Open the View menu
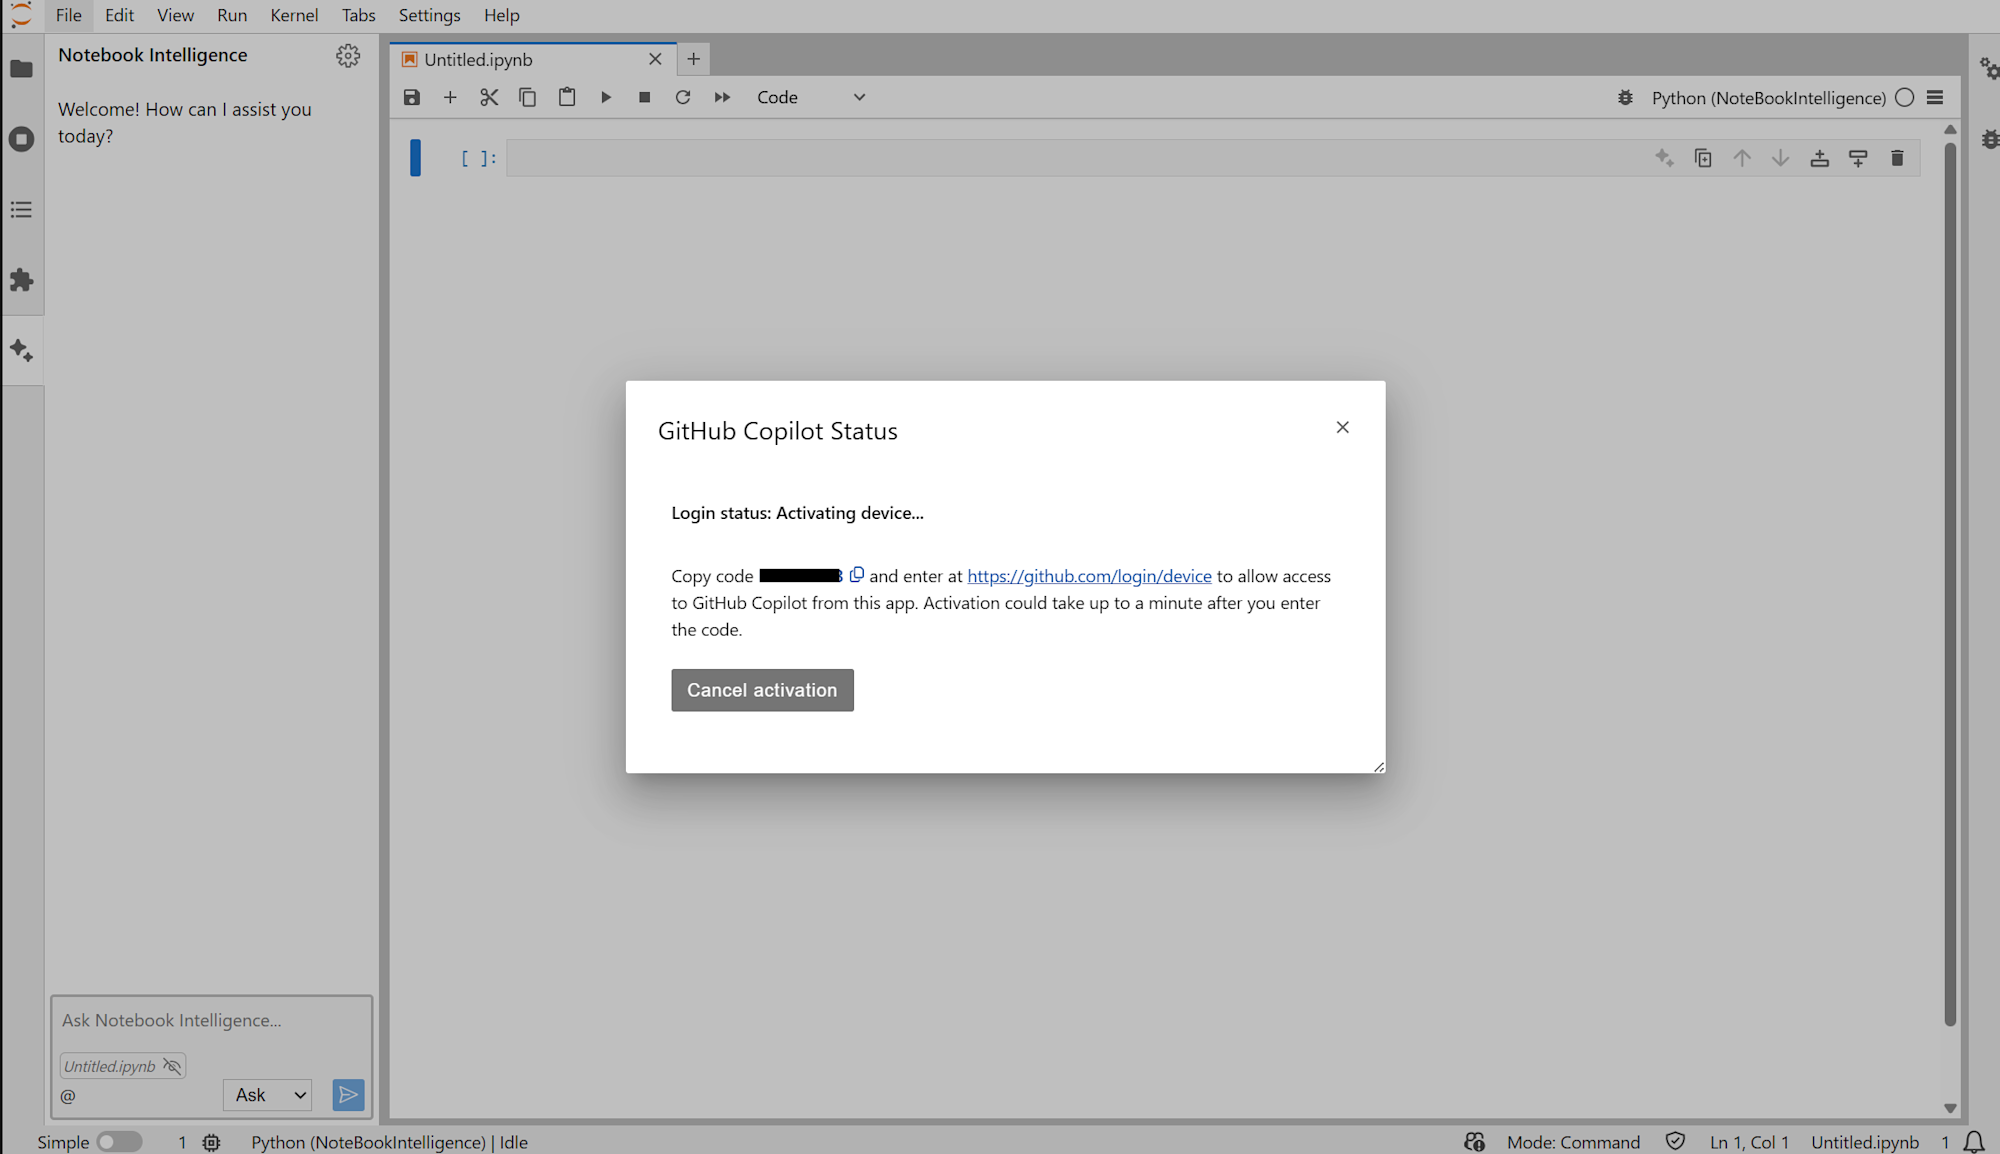2000x1154 pixels. tap(175, 15)
